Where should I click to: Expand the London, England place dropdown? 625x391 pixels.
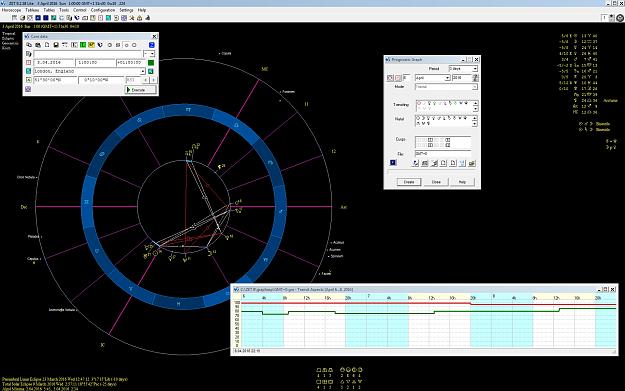point(143,71)
